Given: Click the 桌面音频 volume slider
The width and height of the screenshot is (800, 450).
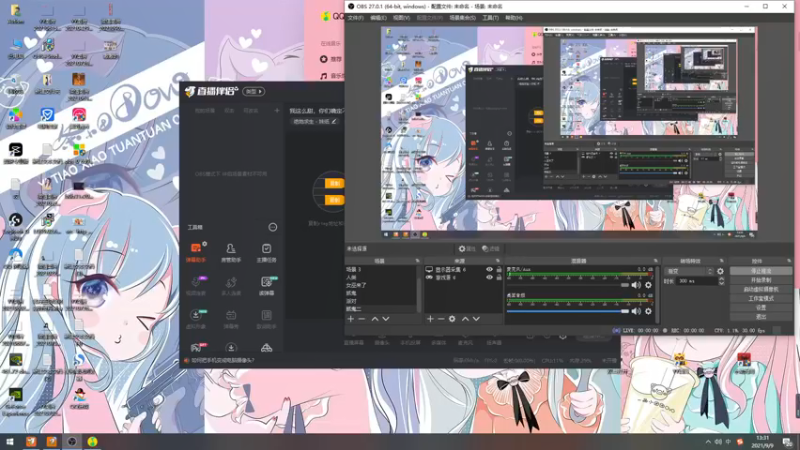Looking at the screenshot, I should tap(568, 311).
